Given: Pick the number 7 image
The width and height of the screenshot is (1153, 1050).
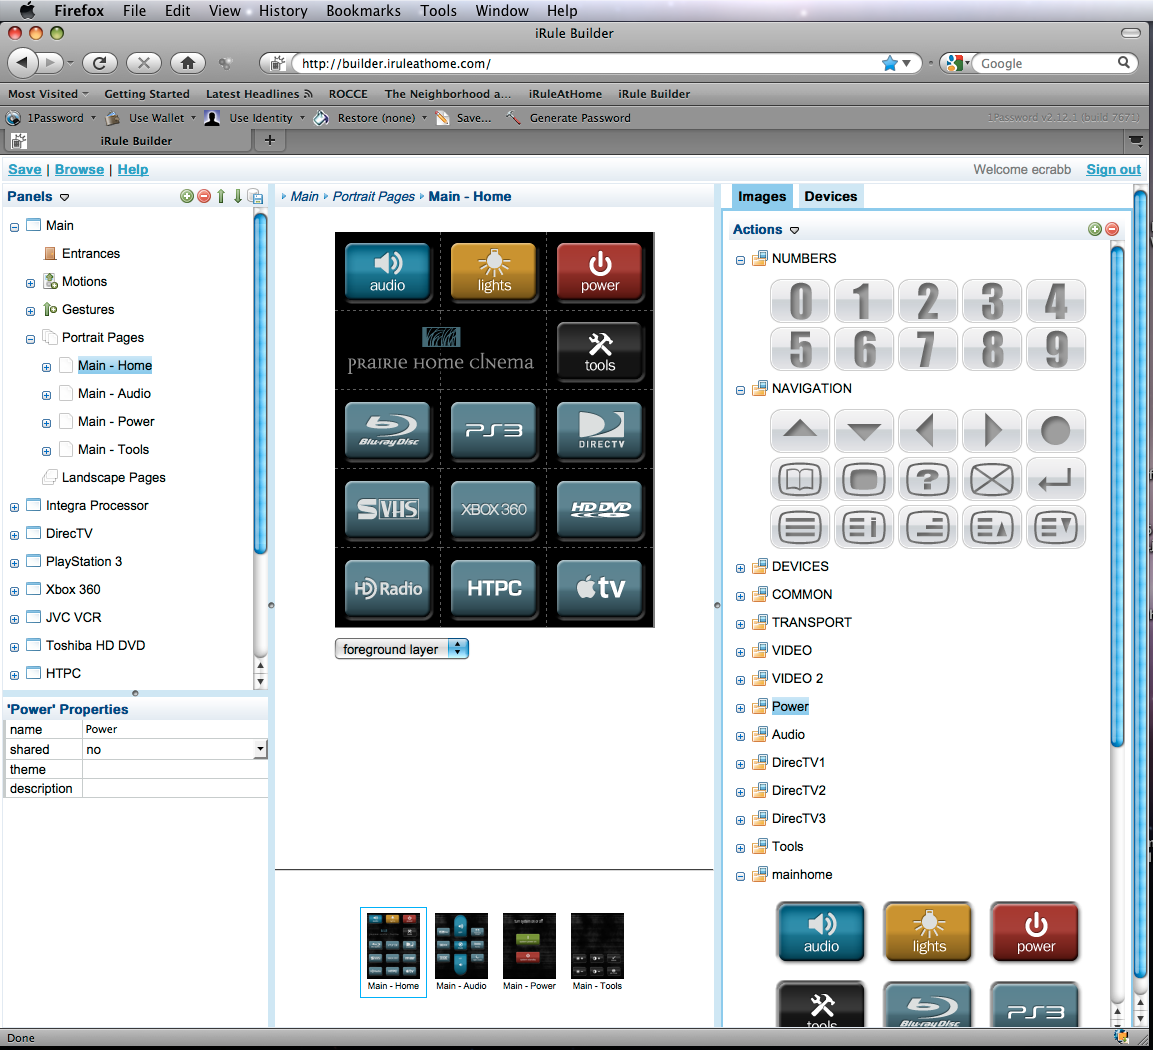Looking at the screenshot, I should (928, 349).
